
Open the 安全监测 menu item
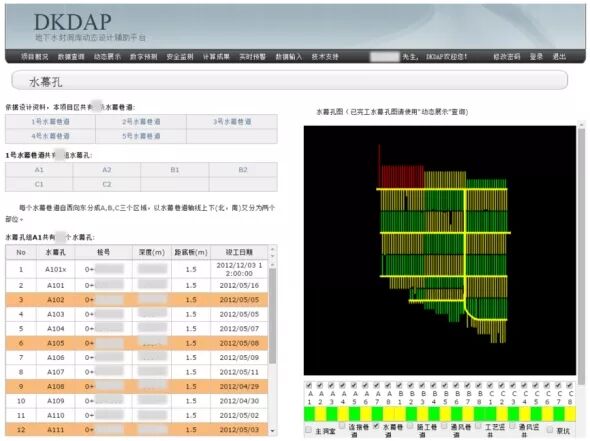coord(180,57)
